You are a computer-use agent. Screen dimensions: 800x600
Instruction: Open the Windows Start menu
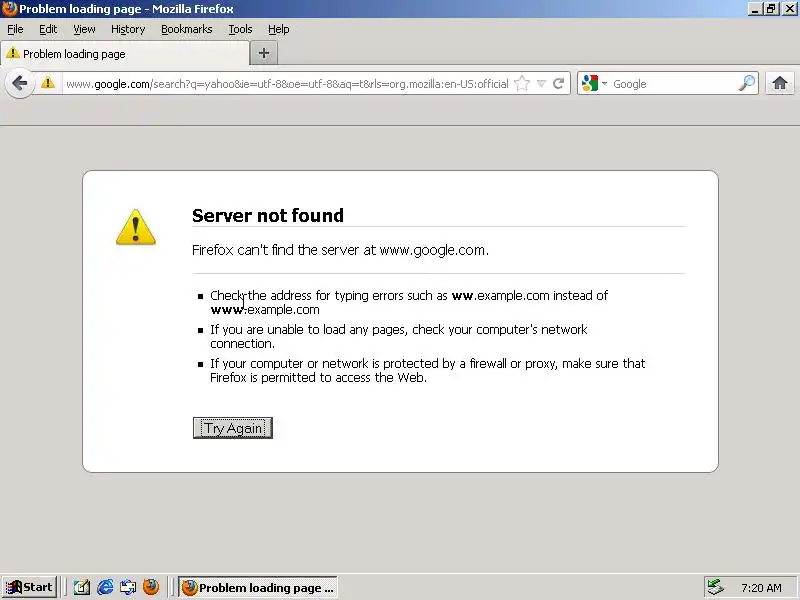[x=30, y=587]
